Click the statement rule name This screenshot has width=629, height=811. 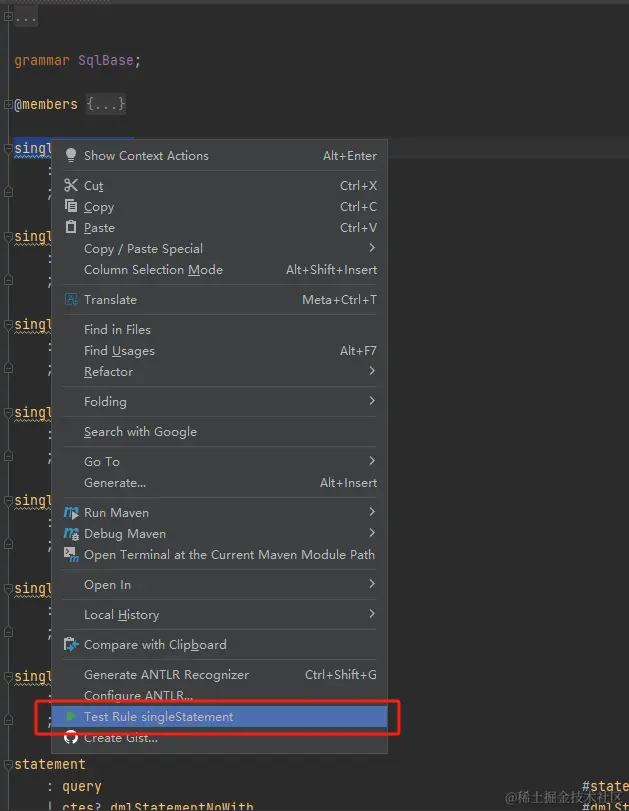pos(50,764)
